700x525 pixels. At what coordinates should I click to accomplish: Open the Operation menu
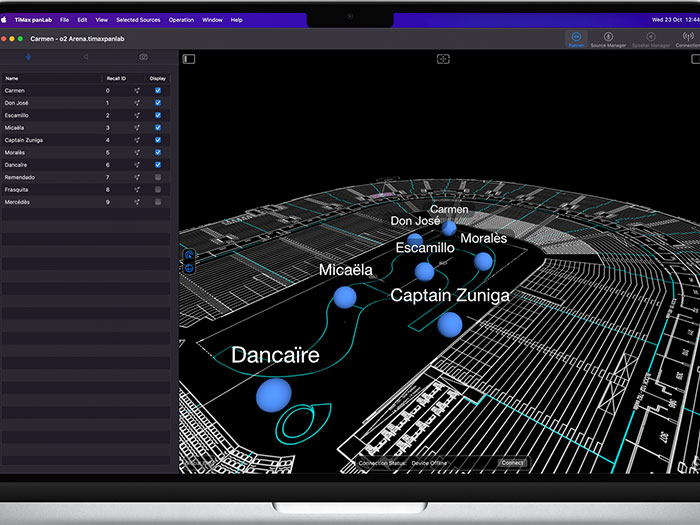[x=181, y=20]
